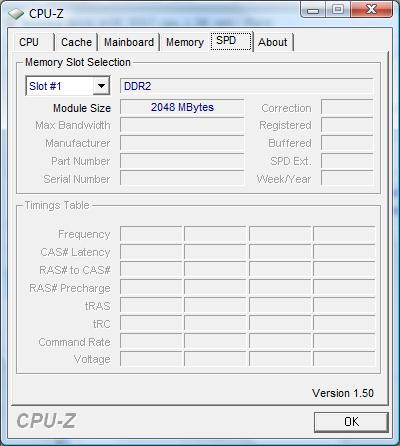
Task: Go to the About tab
Action: 273,42
